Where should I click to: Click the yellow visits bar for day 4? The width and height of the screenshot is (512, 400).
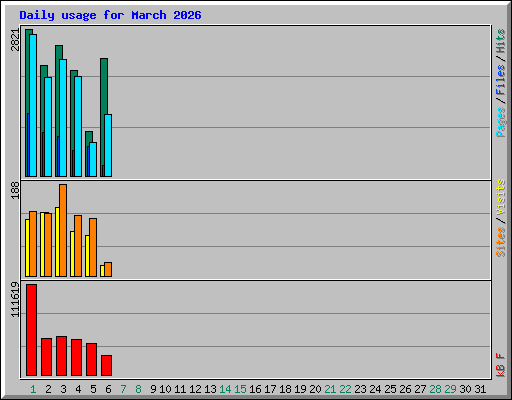72,254
